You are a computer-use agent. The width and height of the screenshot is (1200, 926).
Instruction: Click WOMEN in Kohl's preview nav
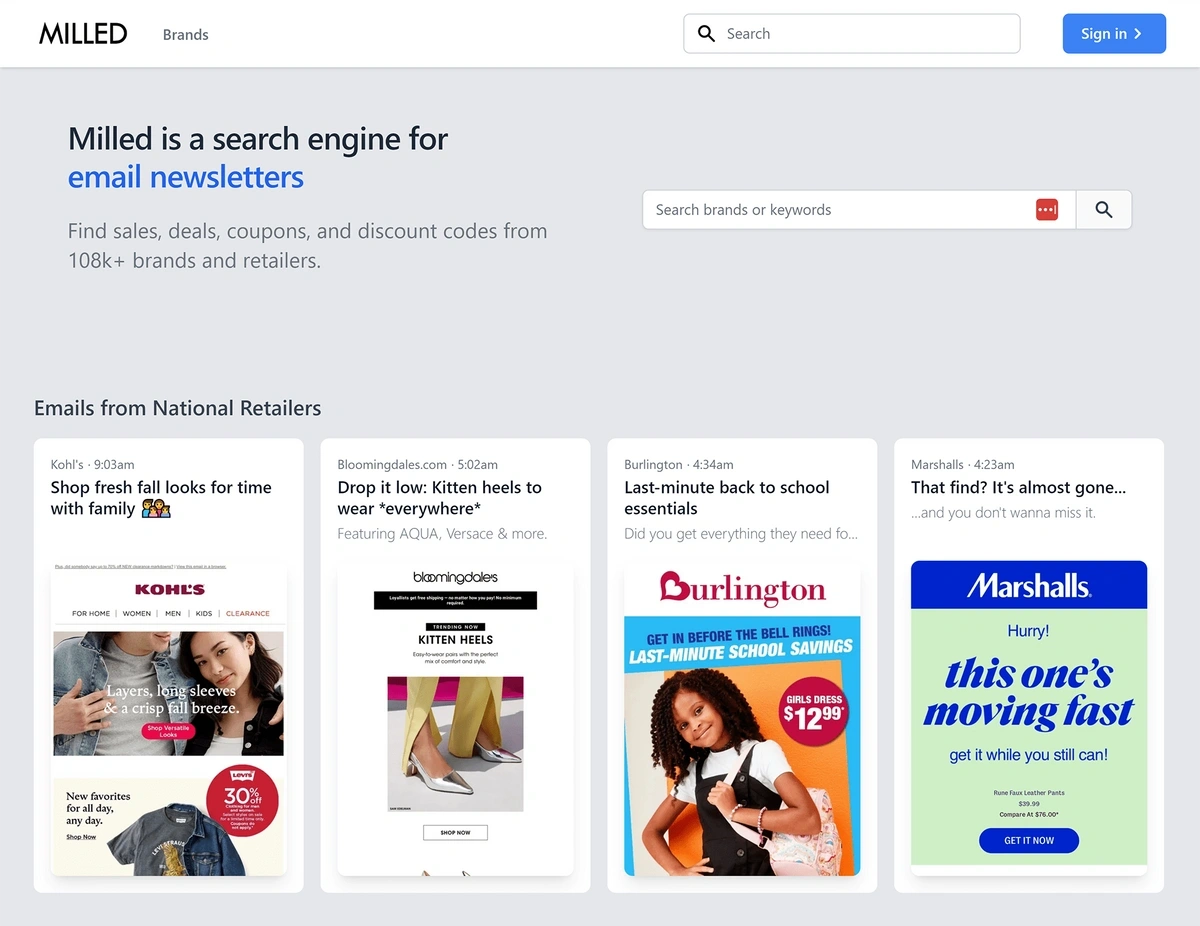[137, 613]
